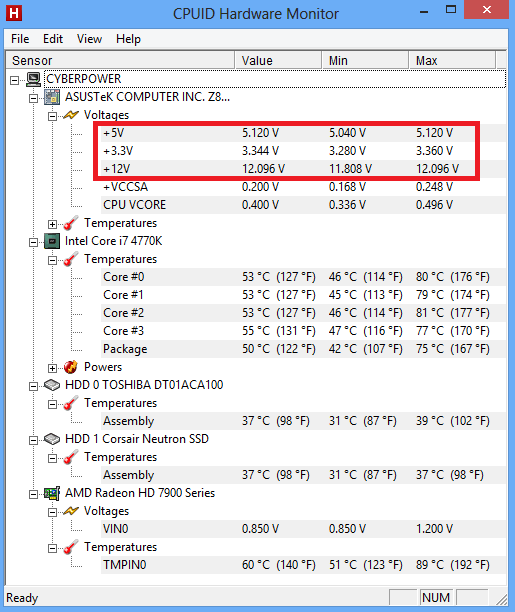Click the Sensor column header

pos(120,60)
